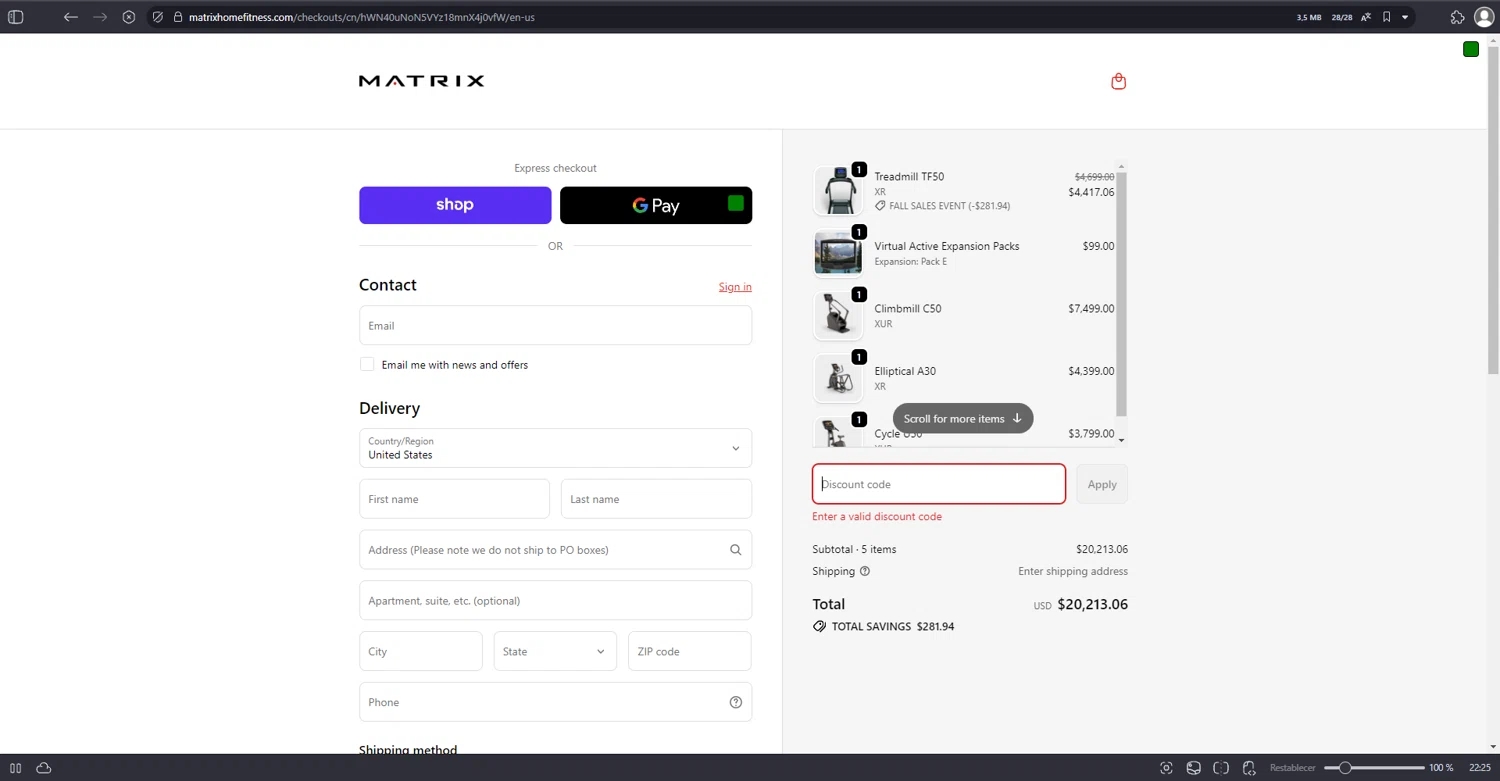Click the 'Enter a valid discount code' message

click(x=877, y=517)
